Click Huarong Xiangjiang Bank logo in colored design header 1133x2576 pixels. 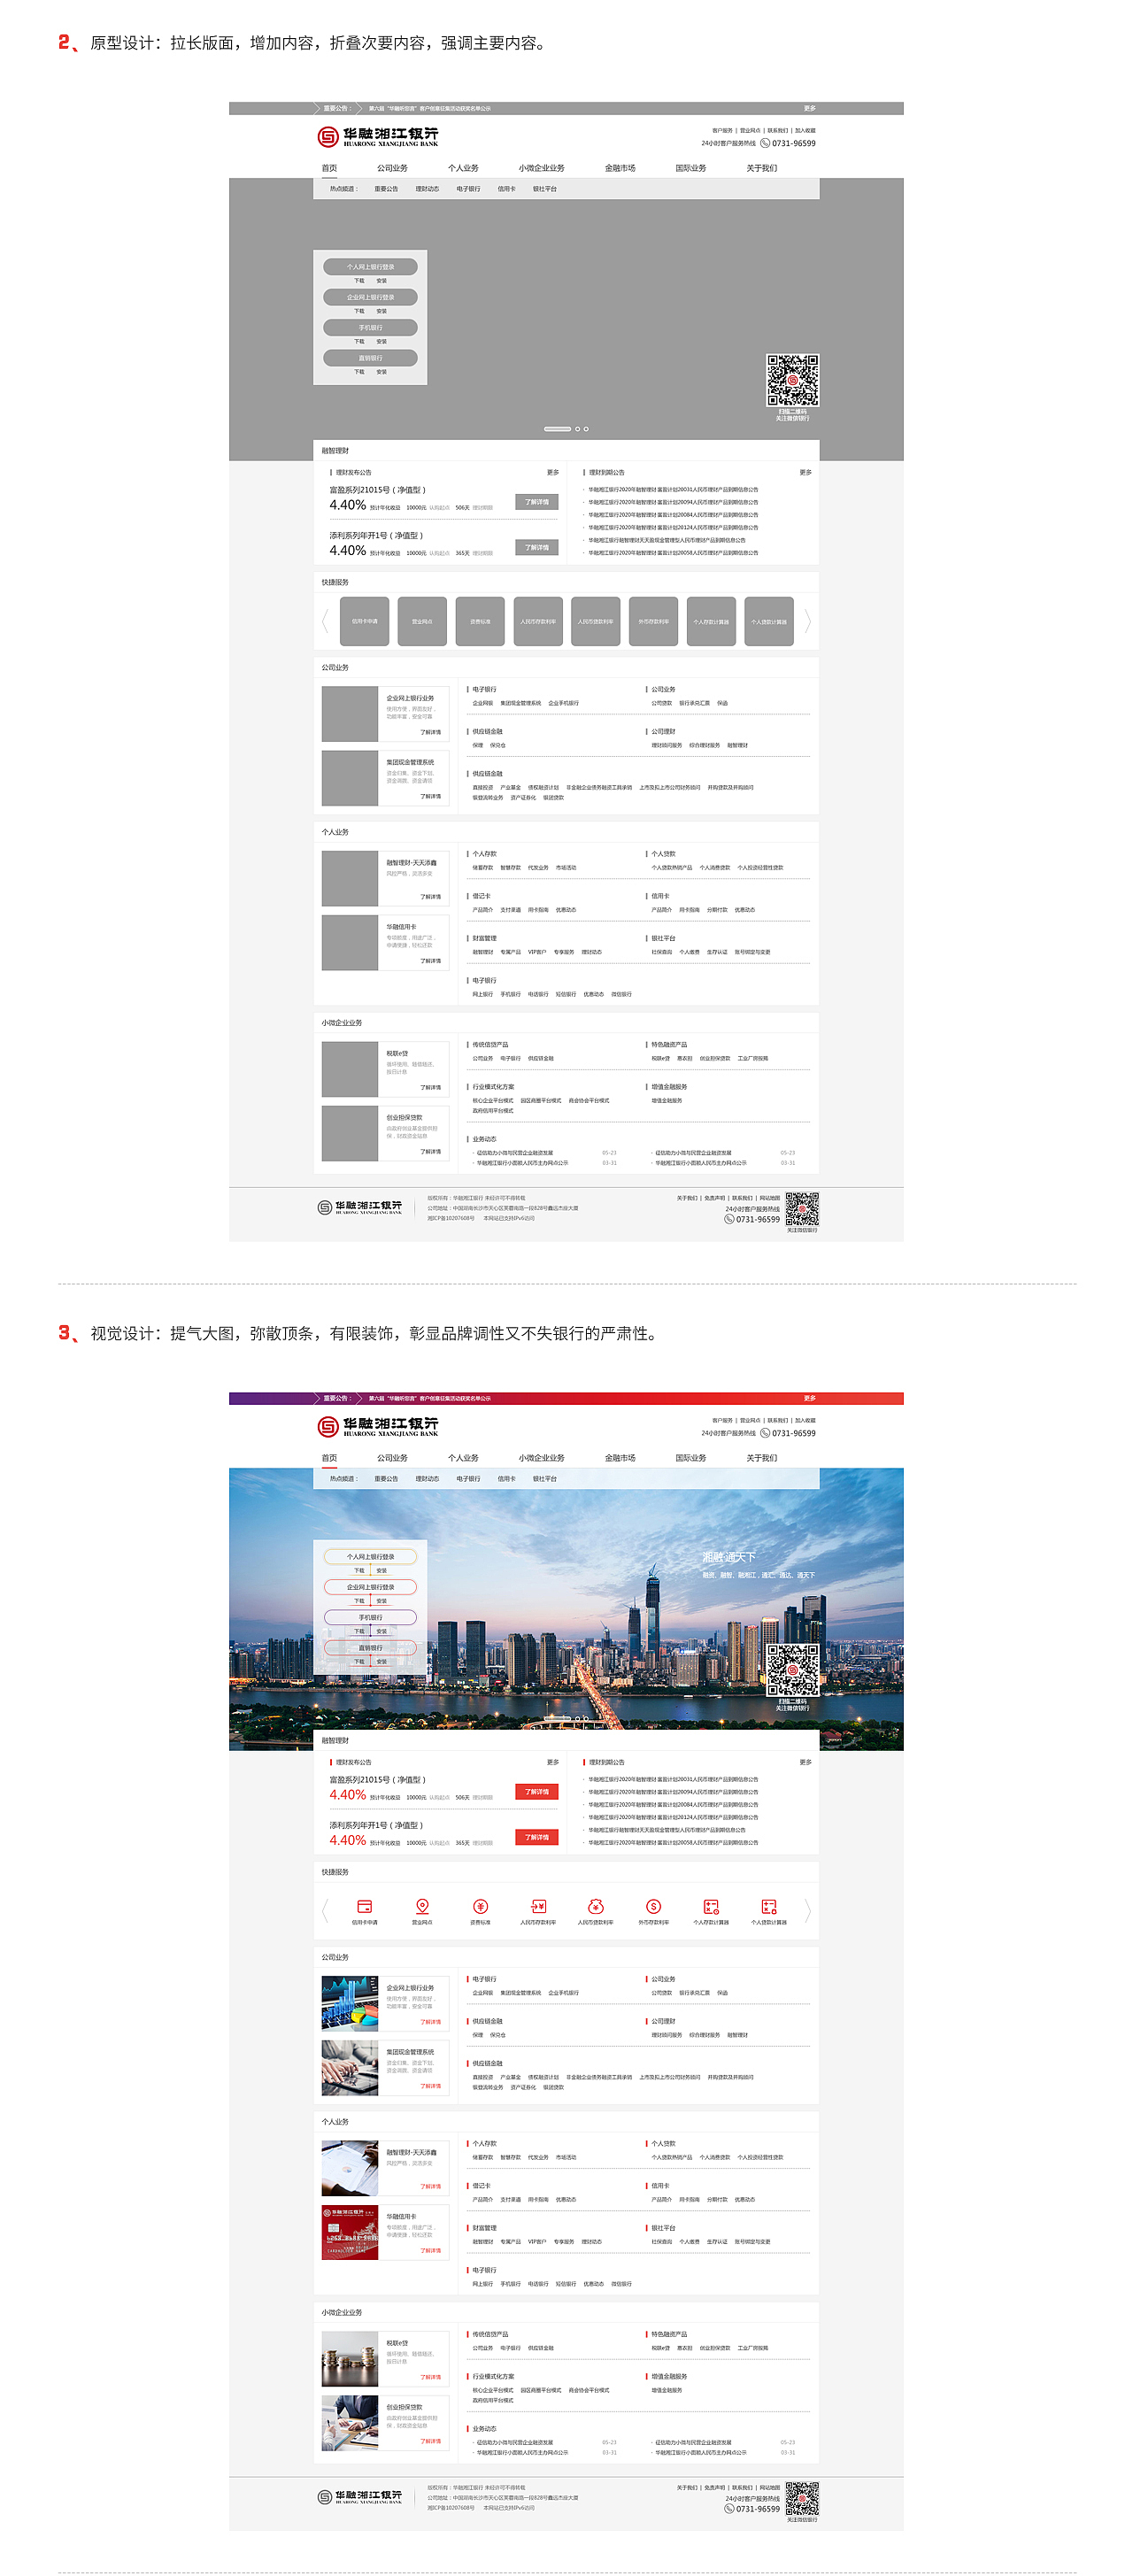point(377,1426)
